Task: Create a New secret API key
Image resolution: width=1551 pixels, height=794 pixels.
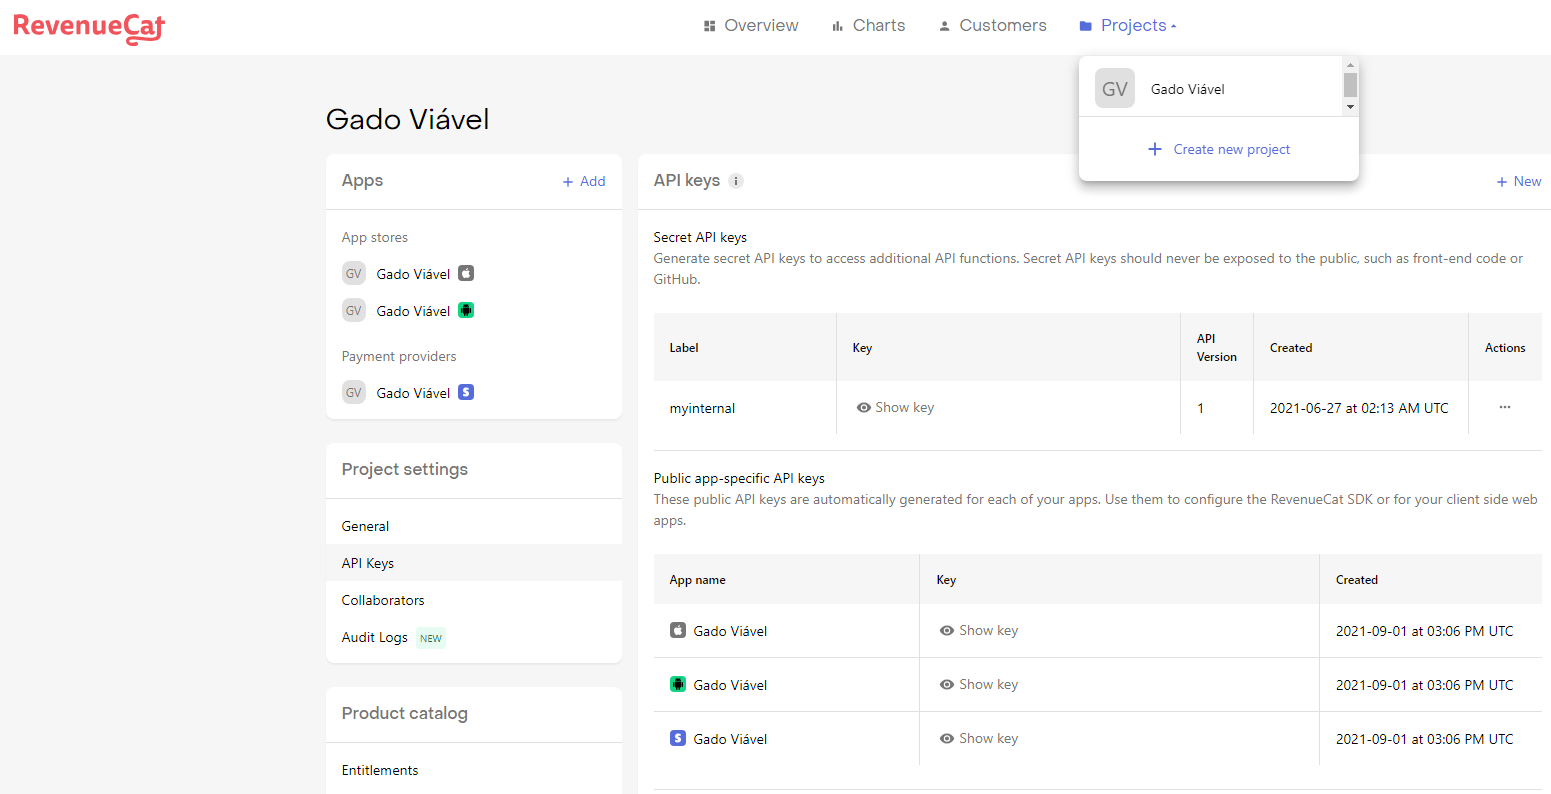Action: 1518,182
